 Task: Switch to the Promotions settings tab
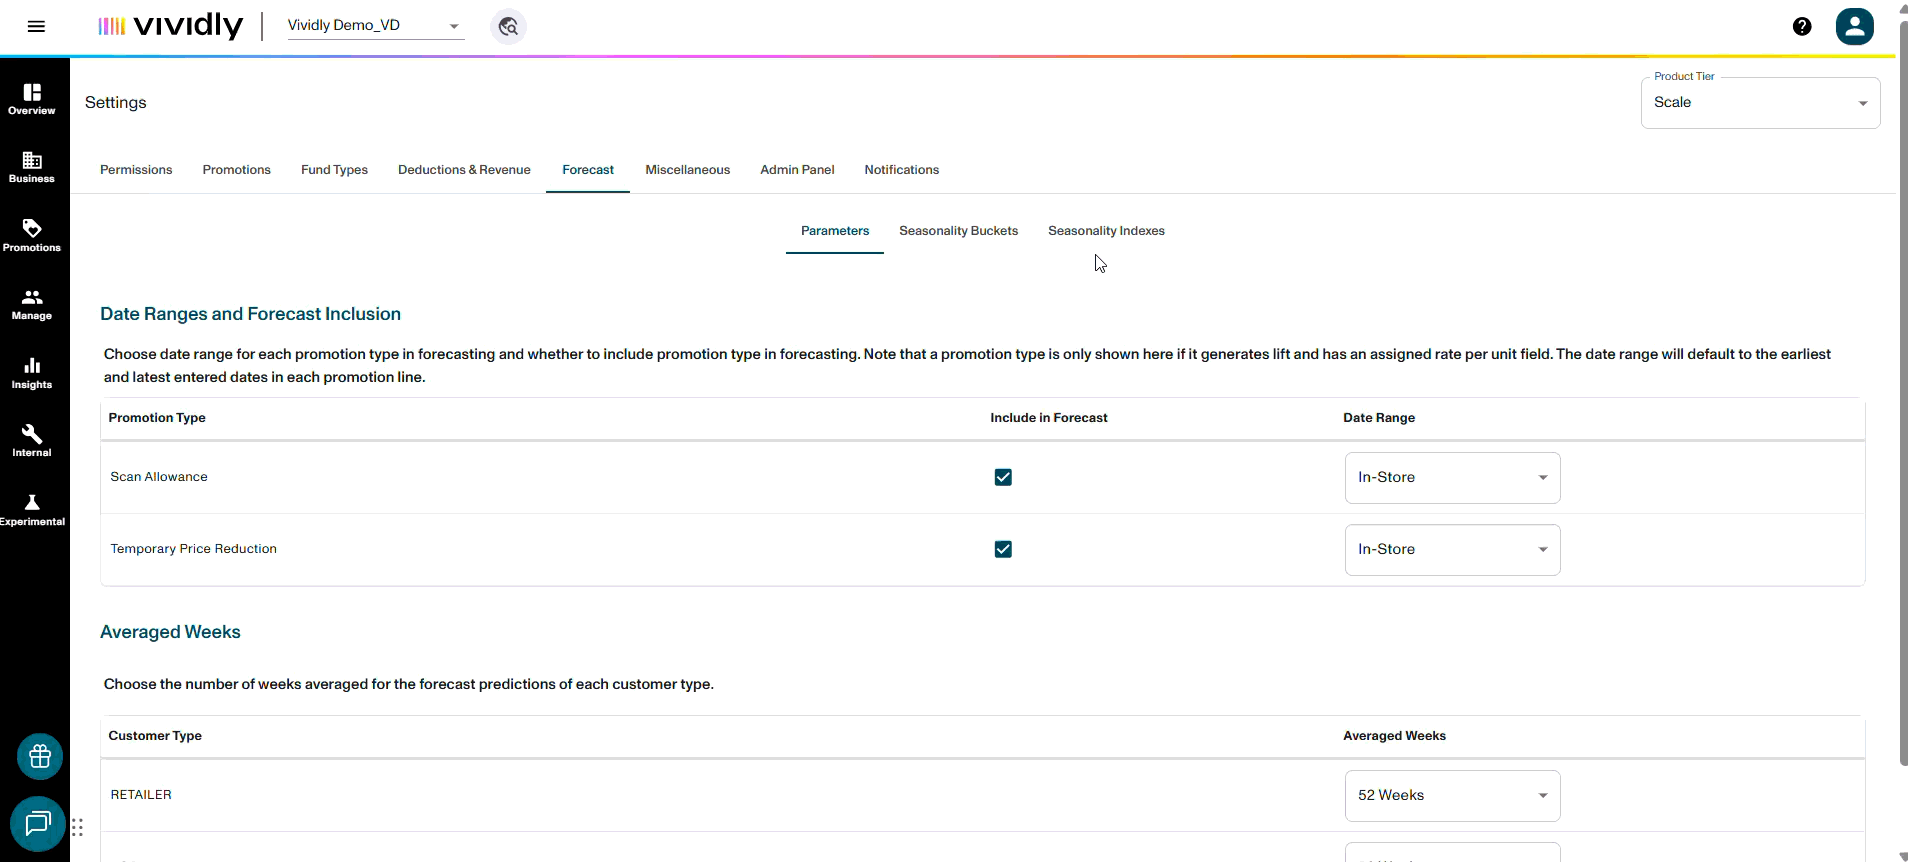pyautogui.click(x=236, y=170)
